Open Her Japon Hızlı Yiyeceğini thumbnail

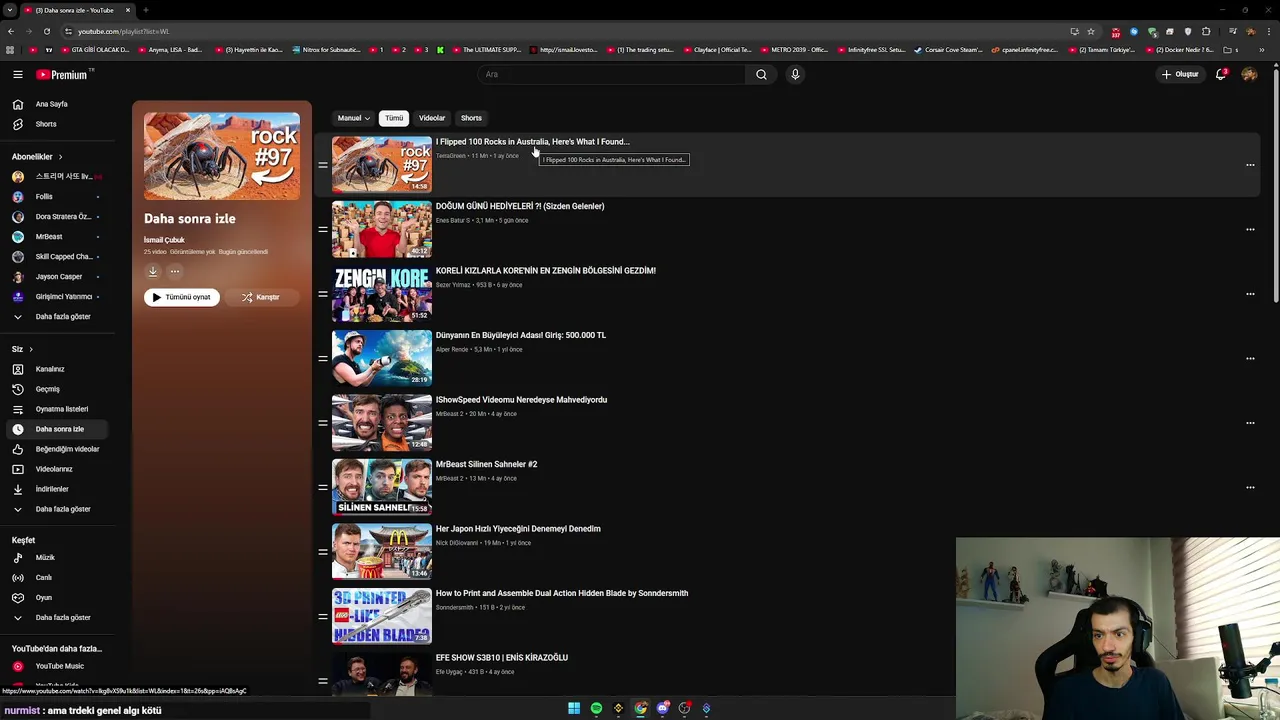click(382, 551)
